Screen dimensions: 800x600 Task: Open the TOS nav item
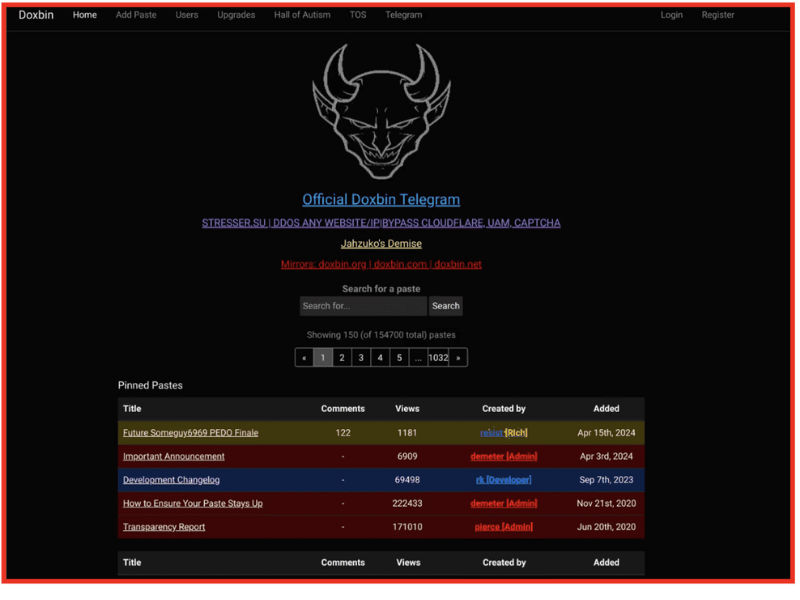(358, 15)
